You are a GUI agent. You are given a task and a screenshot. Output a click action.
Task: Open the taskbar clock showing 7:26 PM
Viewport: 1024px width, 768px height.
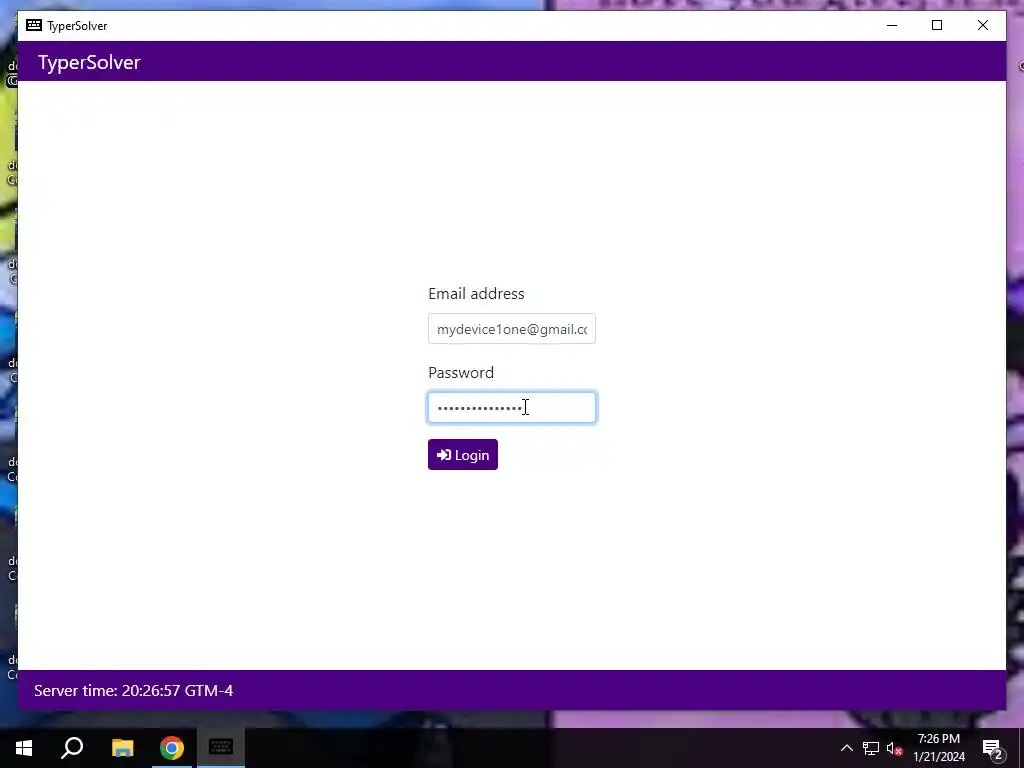(938, 748)
